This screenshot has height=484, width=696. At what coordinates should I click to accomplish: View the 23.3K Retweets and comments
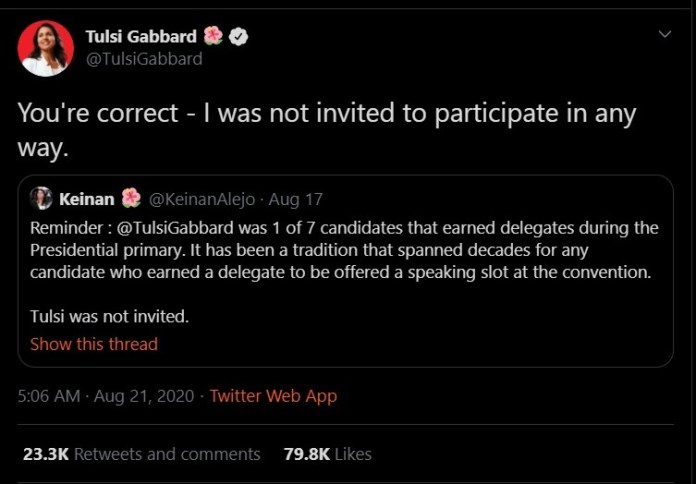point(141,454)
